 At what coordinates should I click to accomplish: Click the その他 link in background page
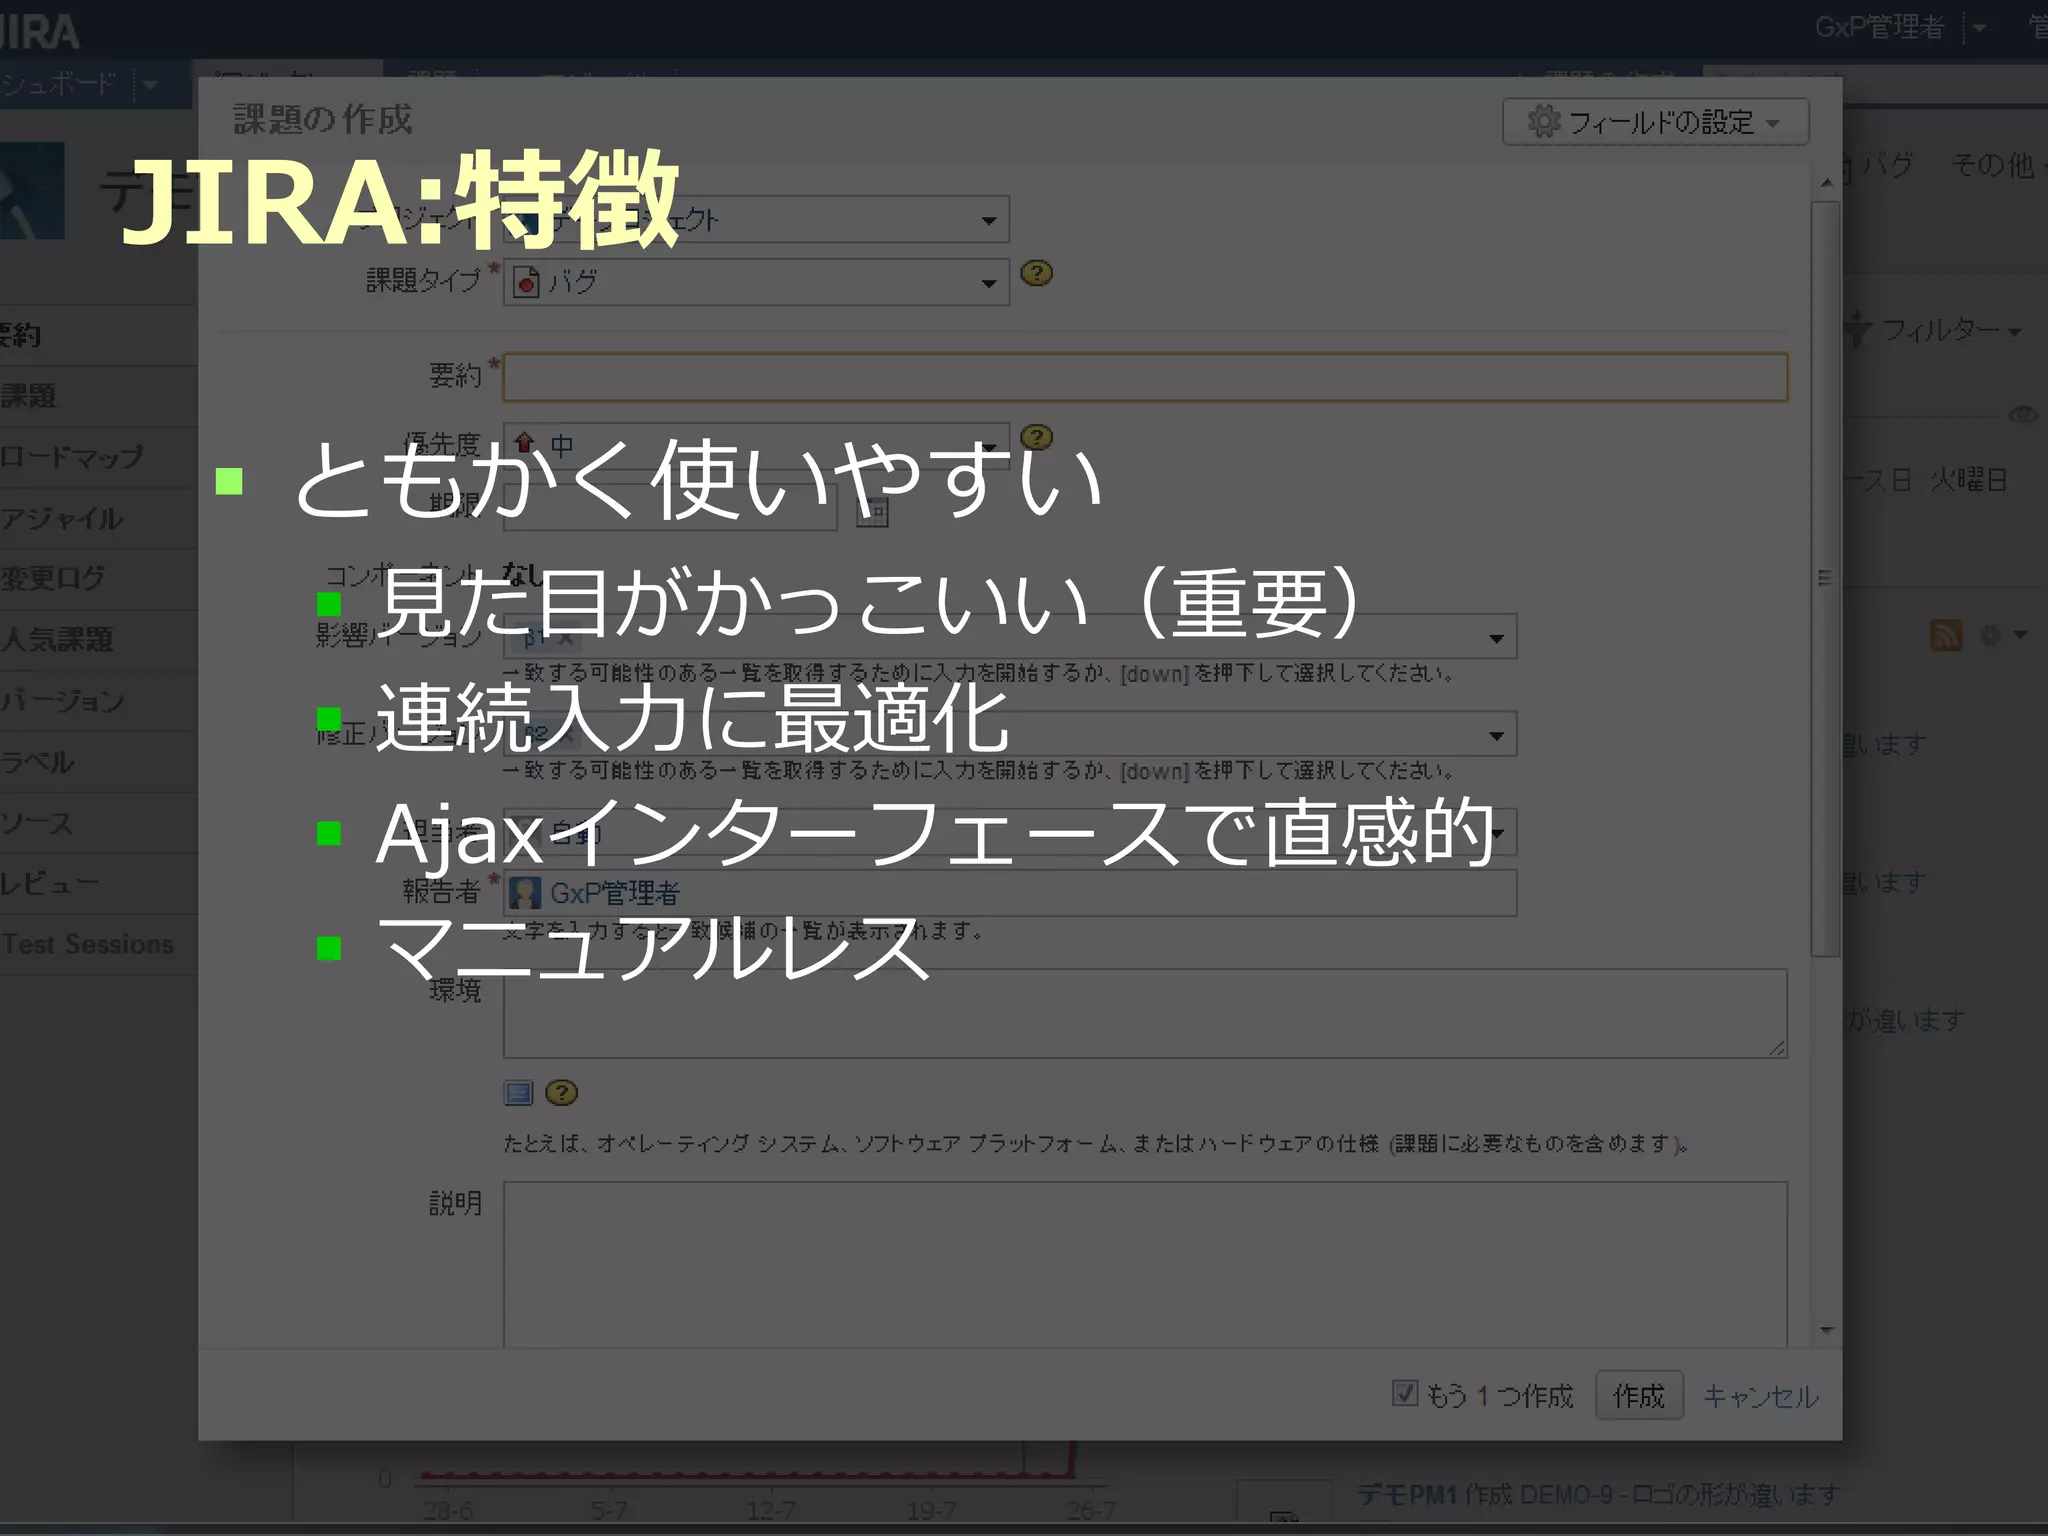(x=1992, y=165)
